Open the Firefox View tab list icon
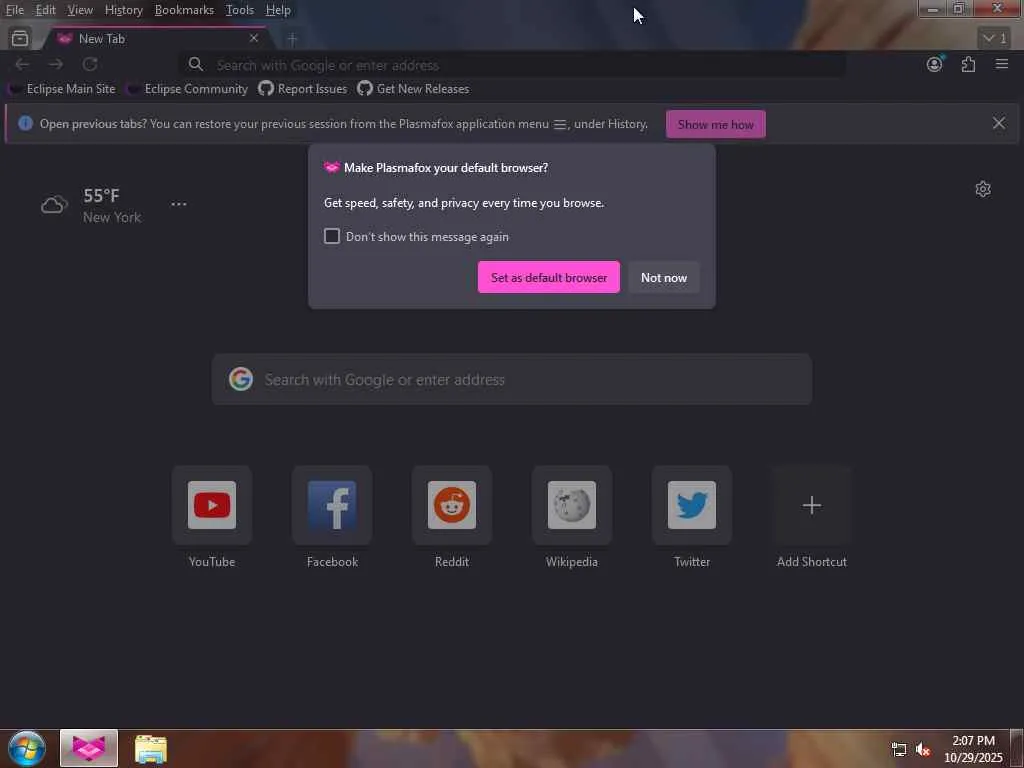The image size is (1024, 768). click(20, 39)
